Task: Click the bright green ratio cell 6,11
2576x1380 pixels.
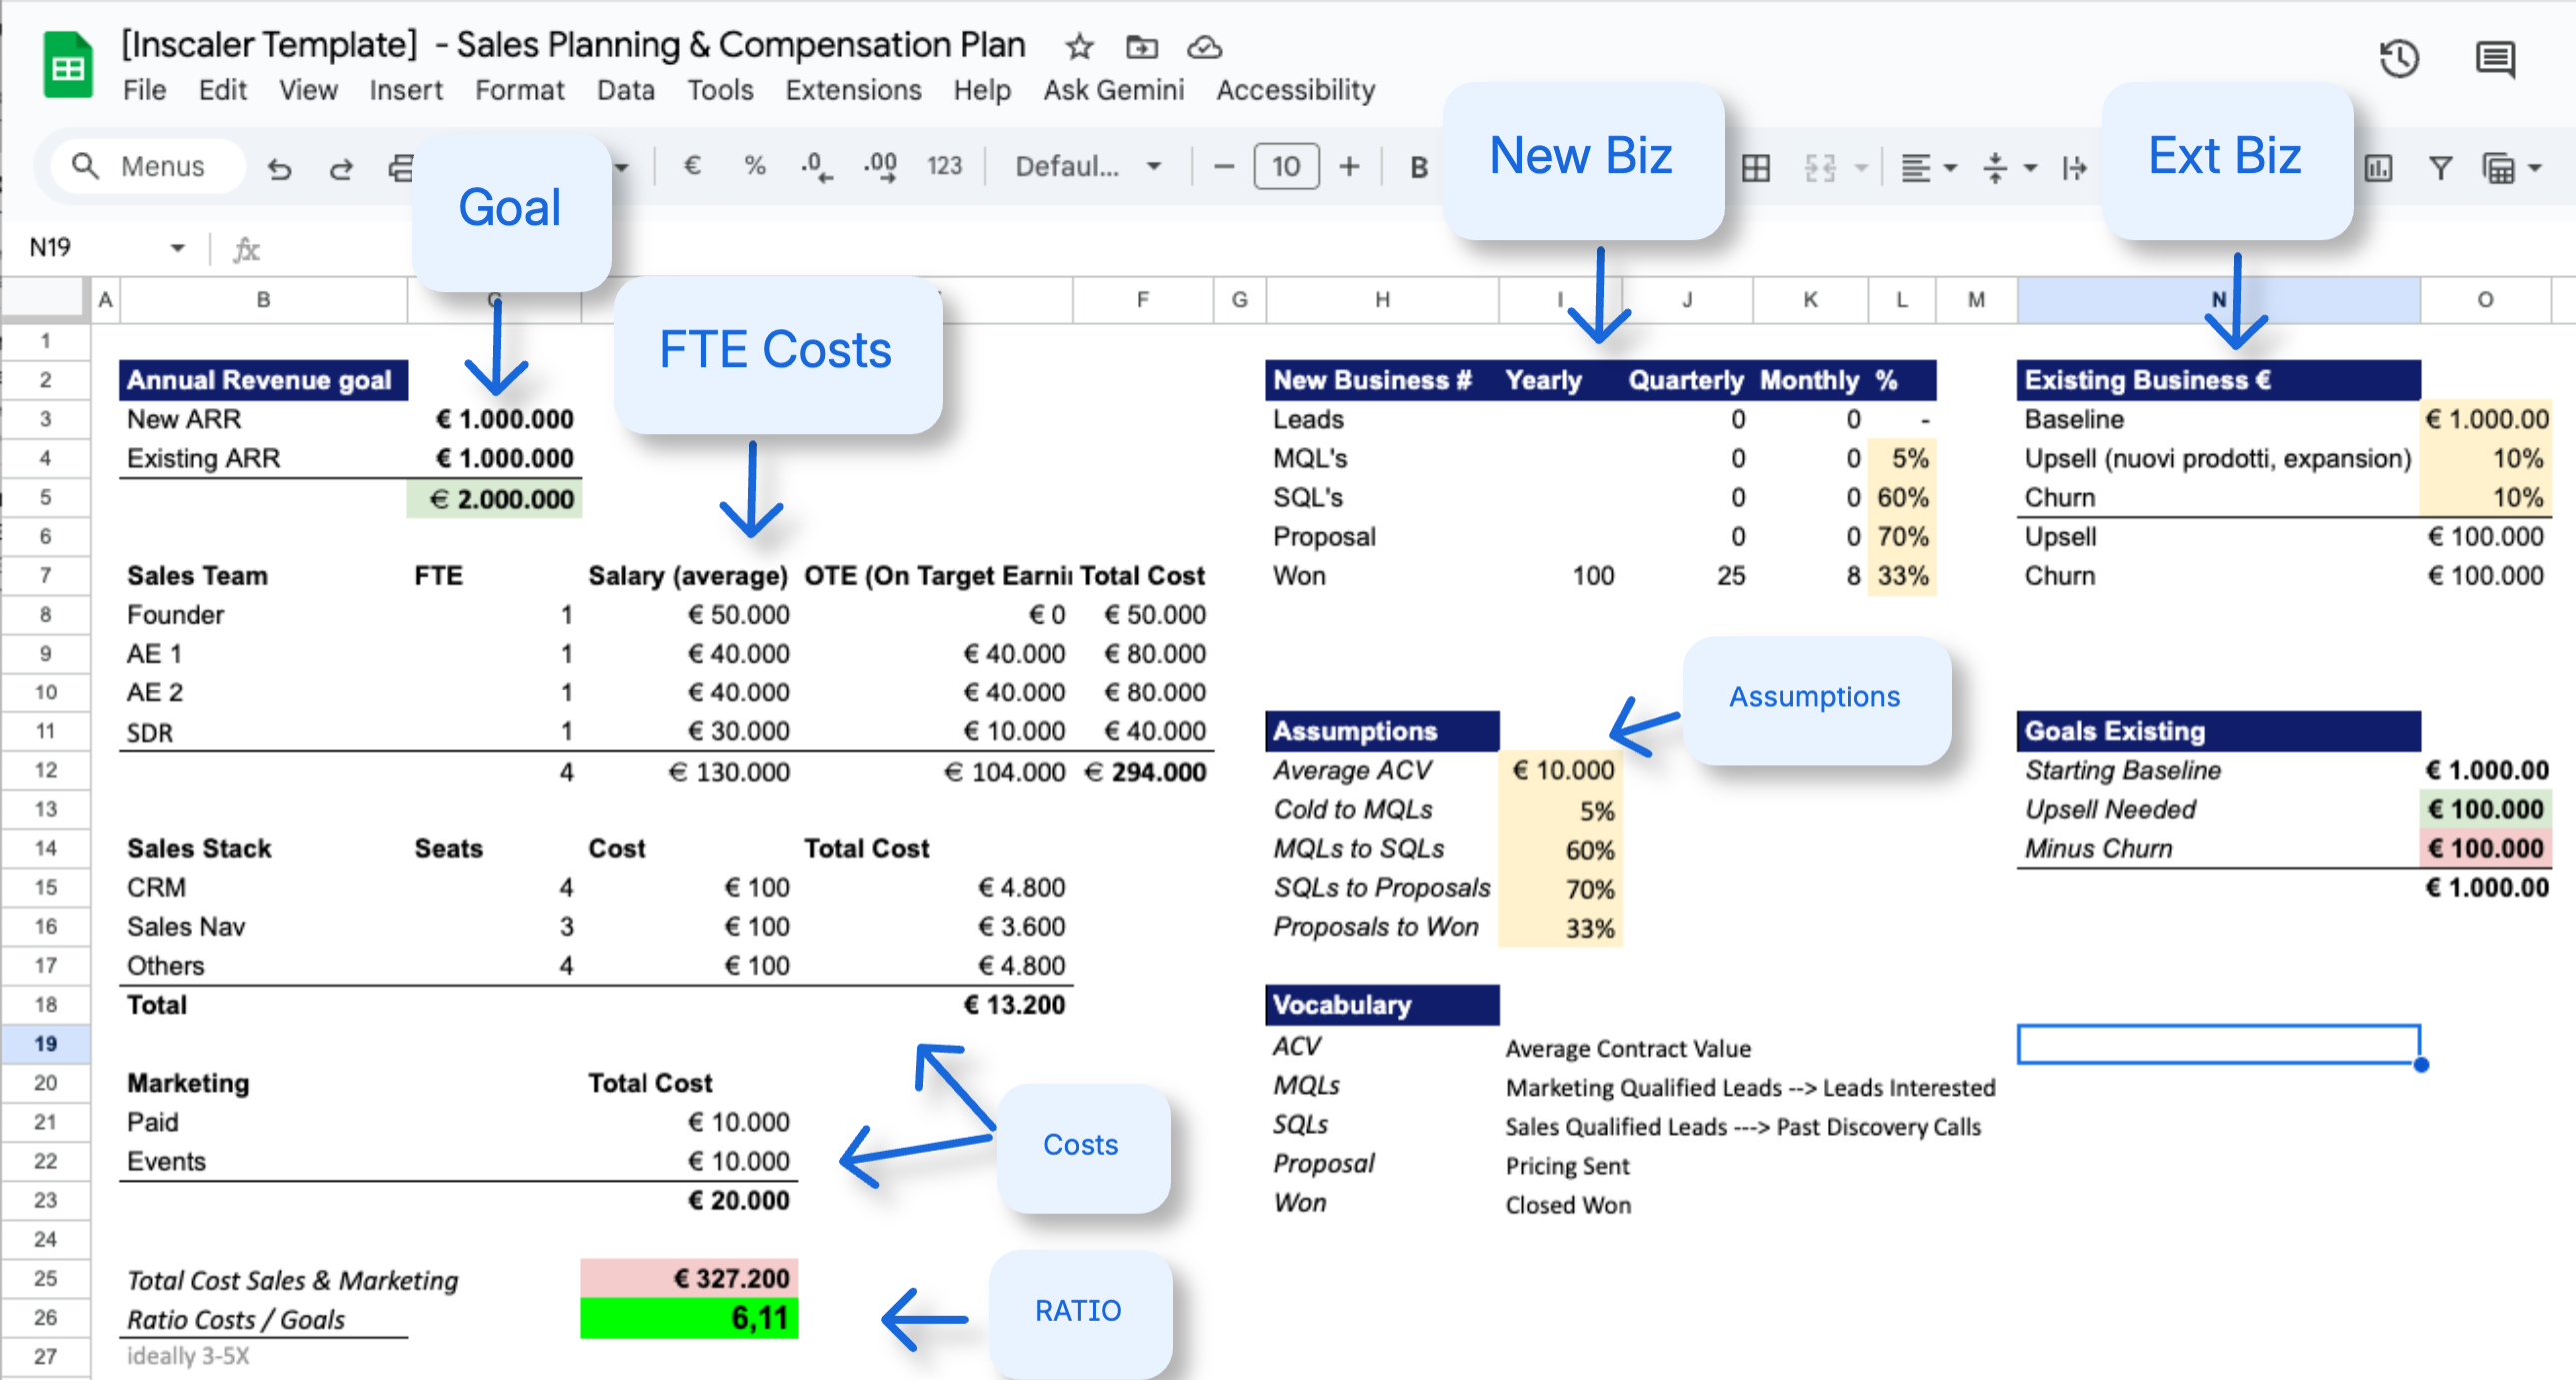Action: click(689, 1318)
